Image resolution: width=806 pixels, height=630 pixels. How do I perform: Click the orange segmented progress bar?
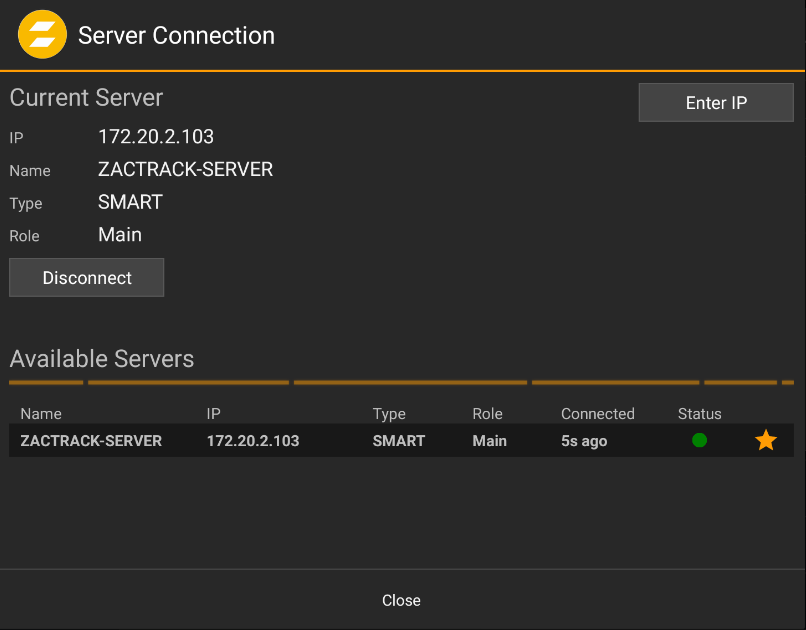(403, 382)
